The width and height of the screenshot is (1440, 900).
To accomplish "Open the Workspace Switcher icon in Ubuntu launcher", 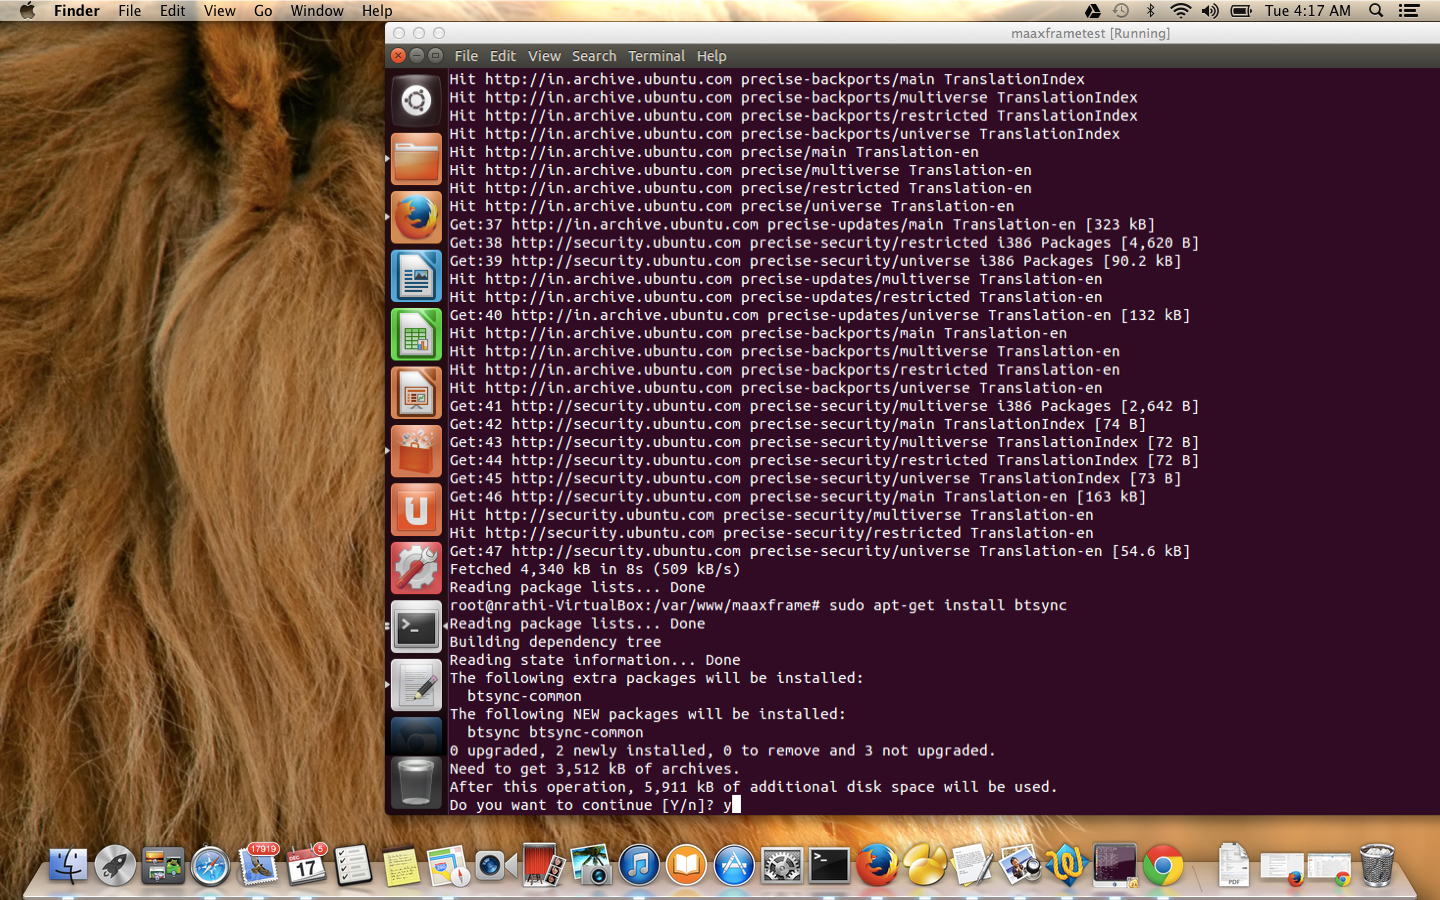I will 416,736.
